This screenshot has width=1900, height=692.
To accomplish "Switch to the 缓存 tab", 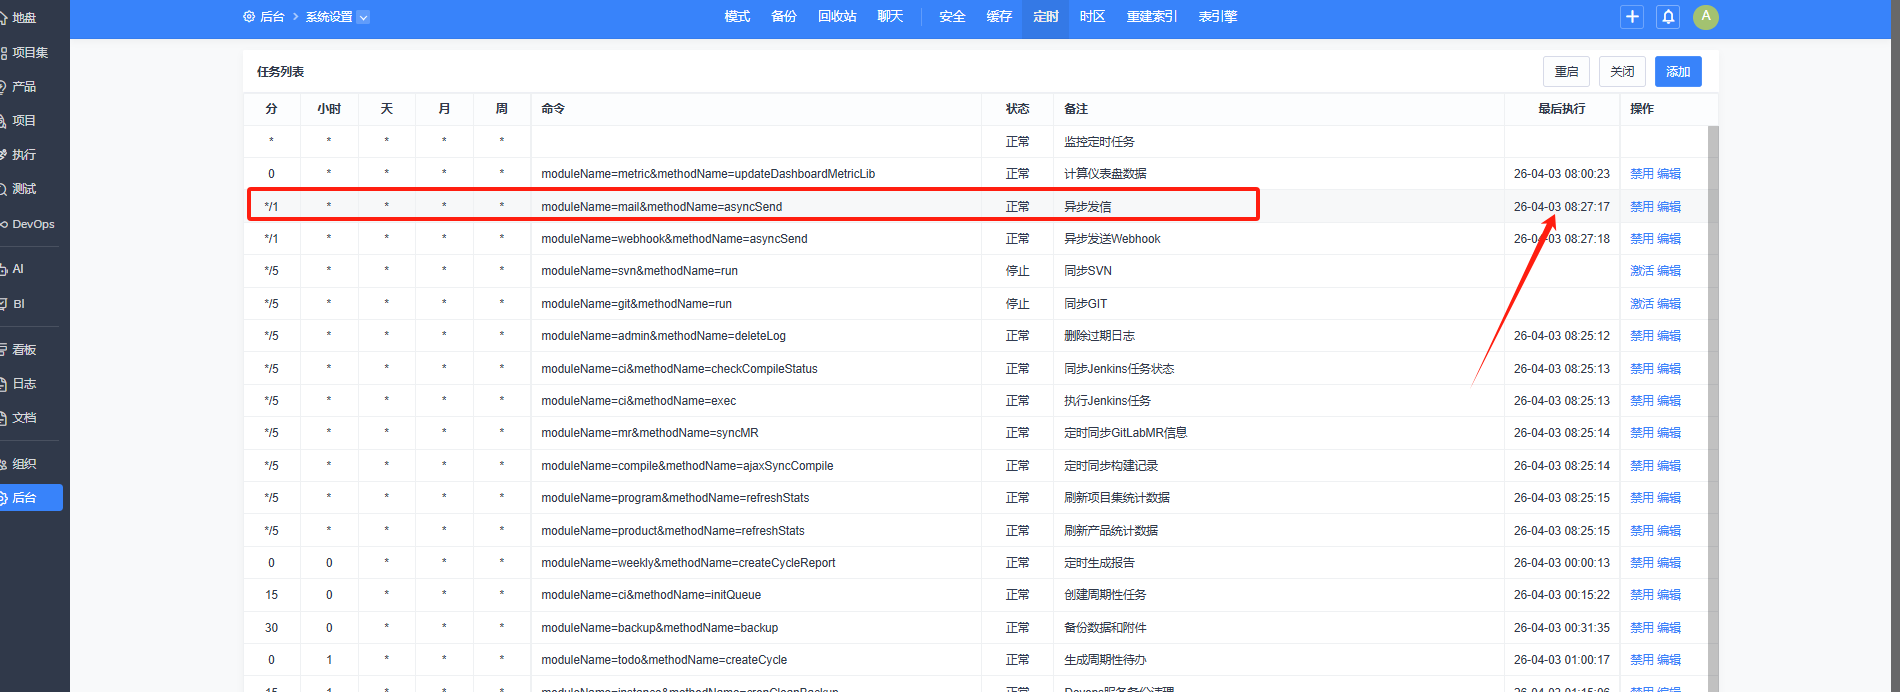I will click(999, 17).
